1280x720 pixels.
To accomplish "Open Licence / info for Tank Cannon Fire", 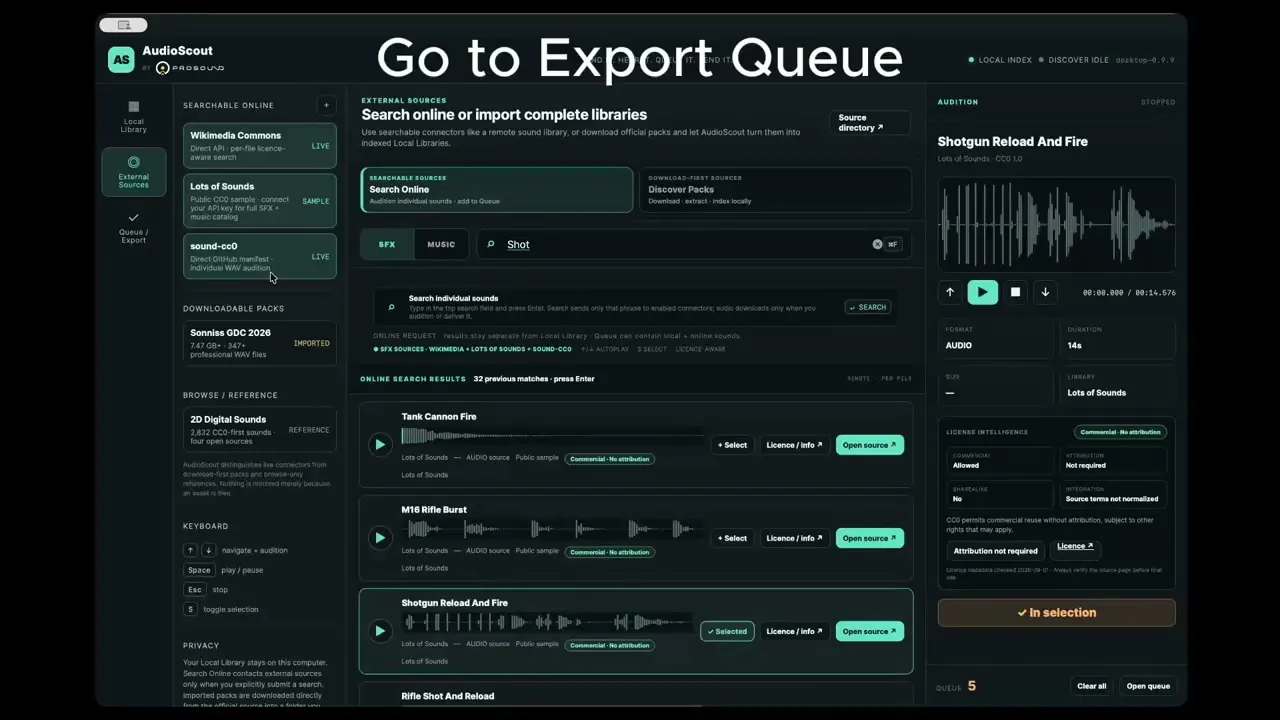I will [x=794, y=445].
